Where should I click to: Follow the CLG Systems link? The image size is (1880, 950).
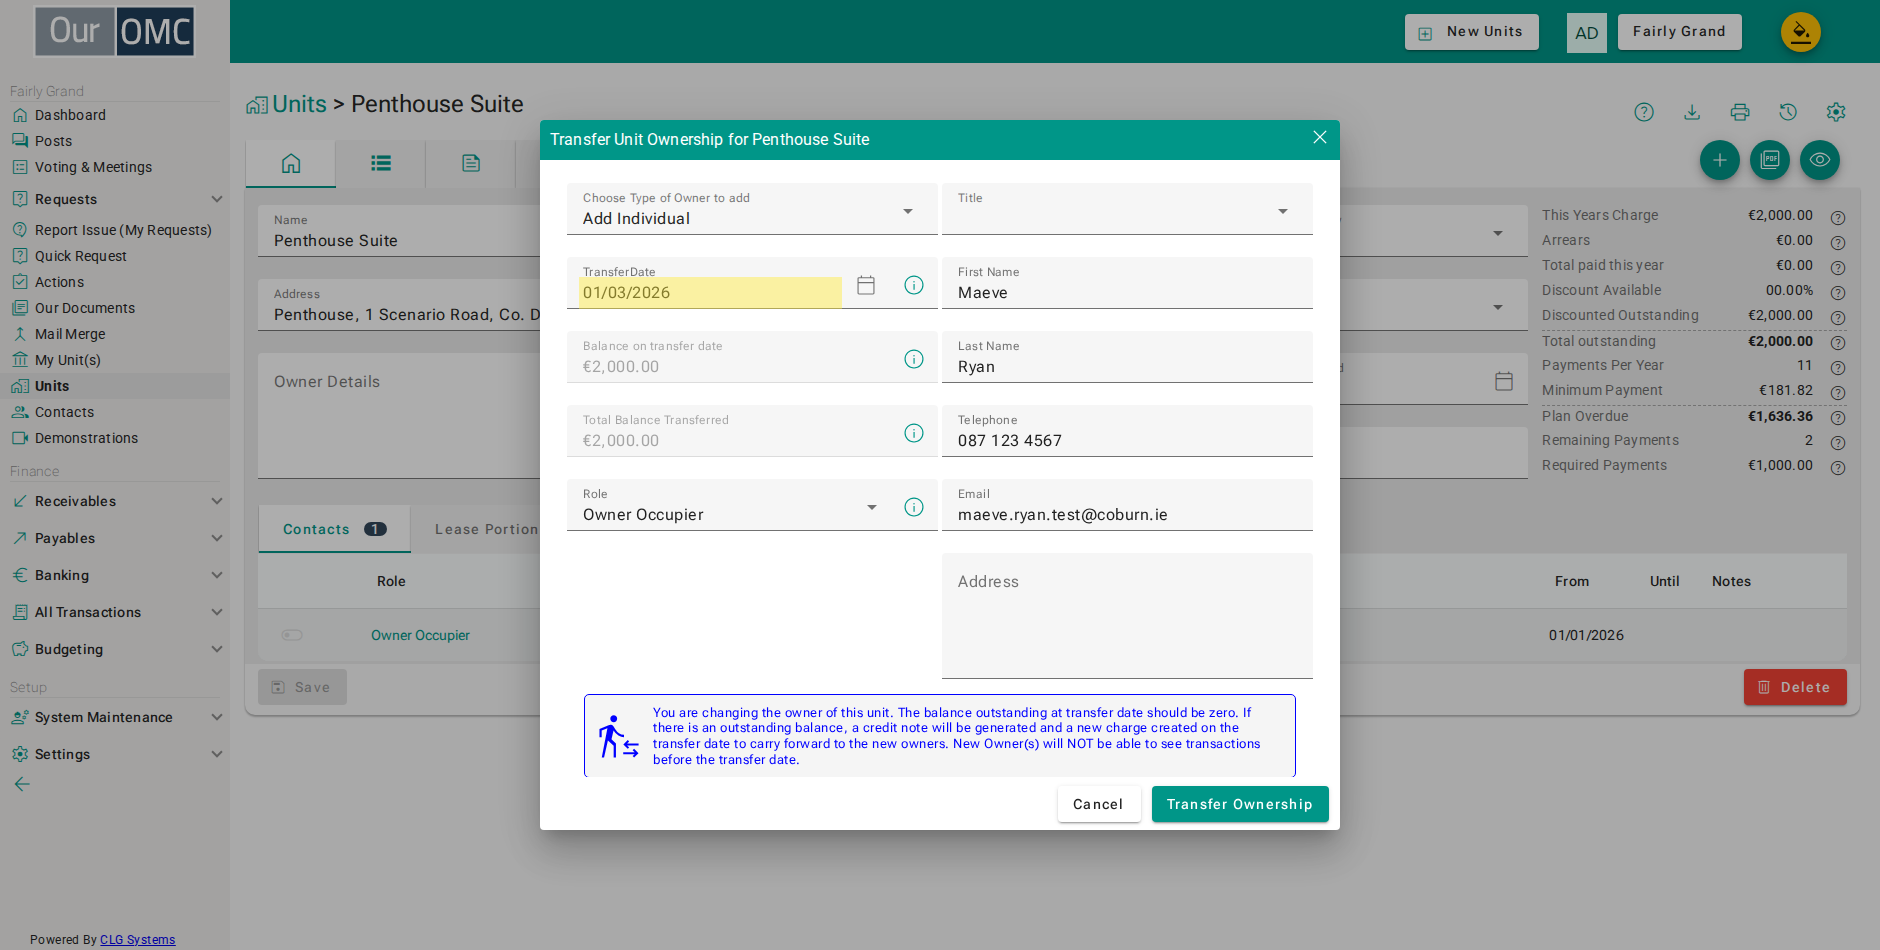tap(138, 940)
